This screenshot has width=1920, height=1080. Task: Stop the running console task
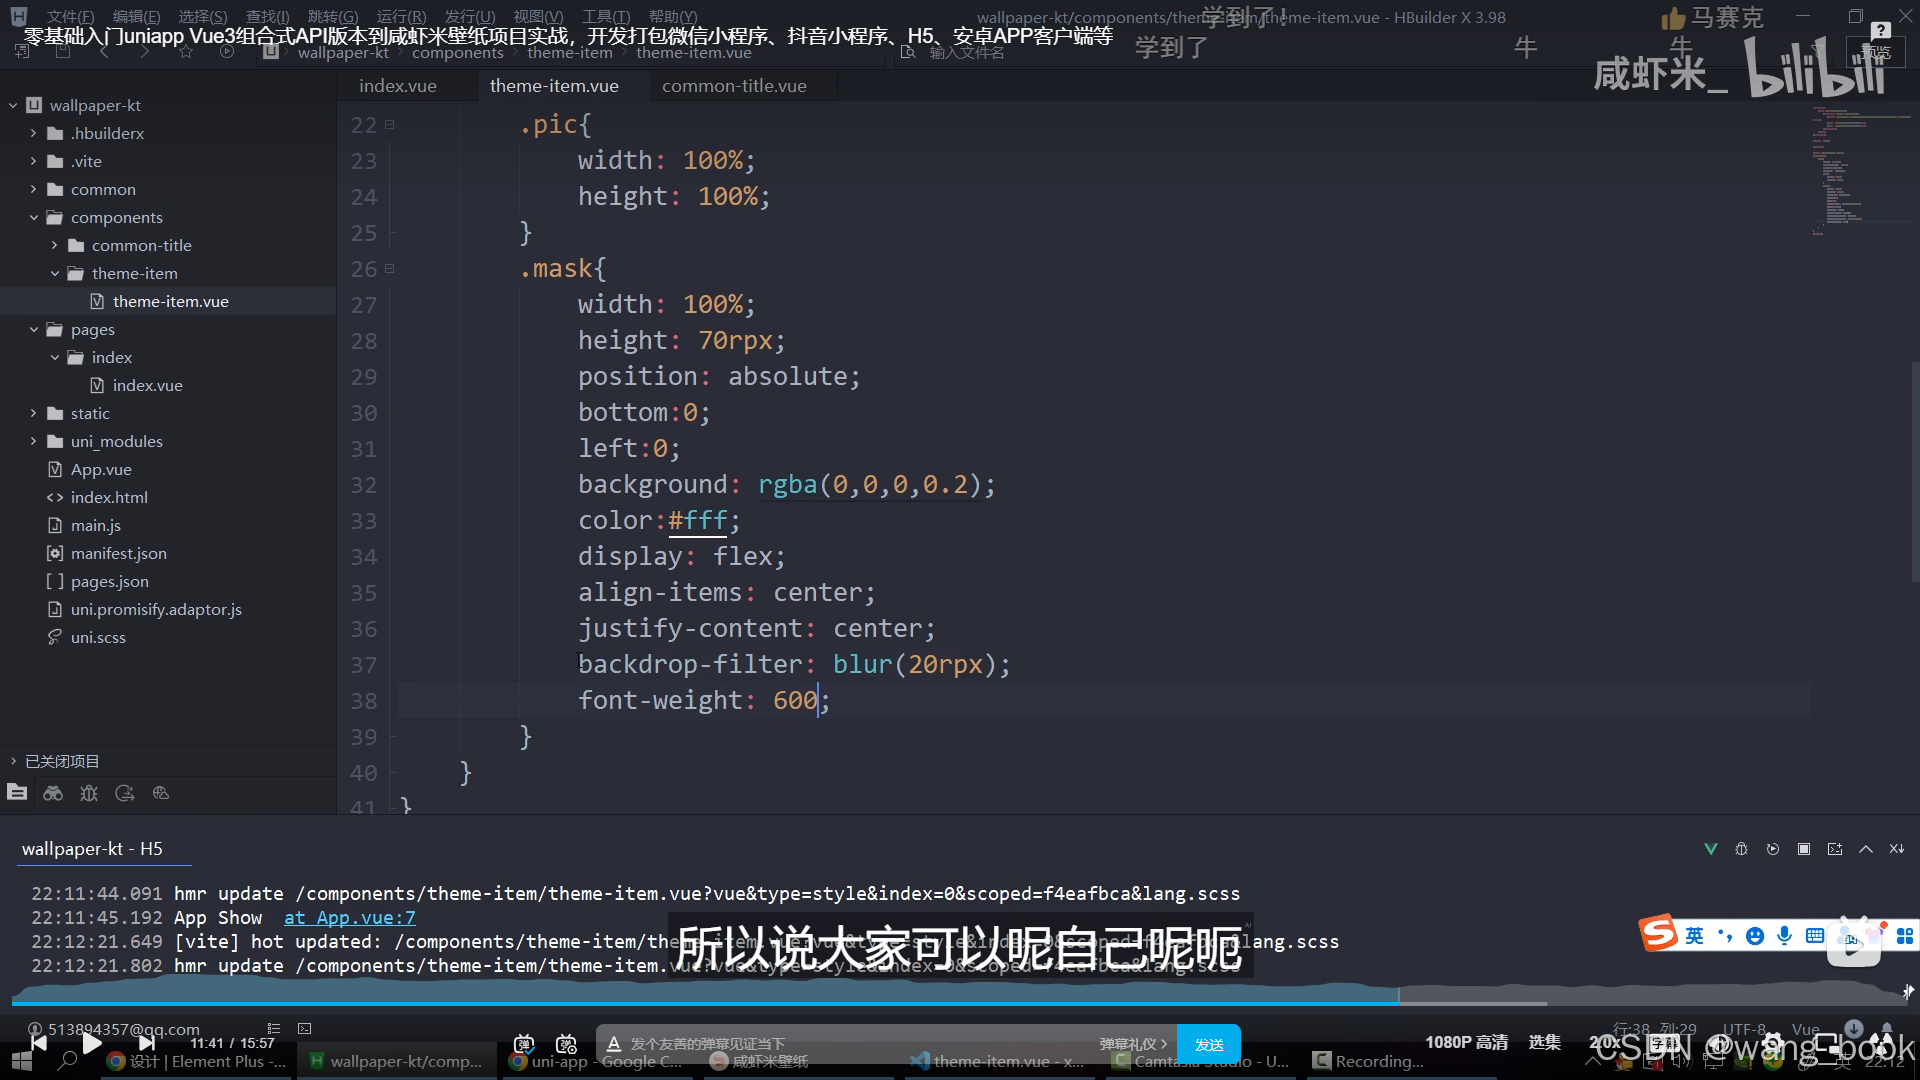(x=1803, y=849)
